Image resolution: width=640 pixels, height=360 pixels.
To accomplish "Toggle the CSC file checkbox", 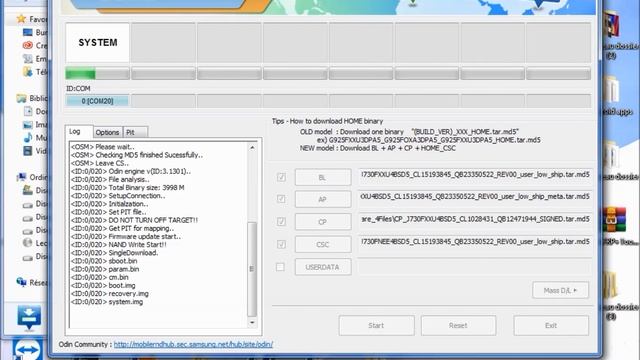I will [281, 244].
